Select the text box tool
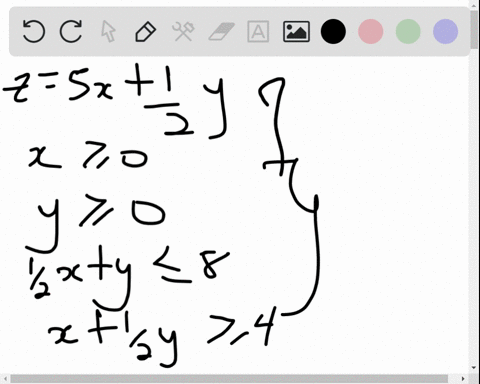Screen dimensions: 480x384 coord(258,31)
